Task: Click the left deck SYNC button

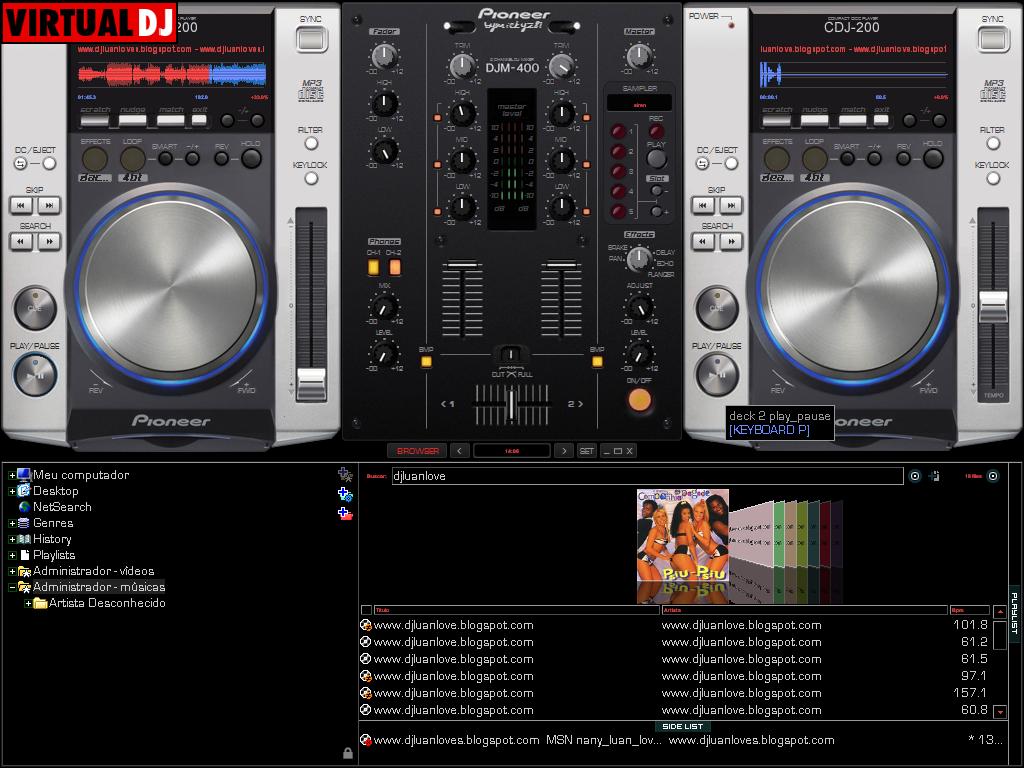Action: click(312, 40)
